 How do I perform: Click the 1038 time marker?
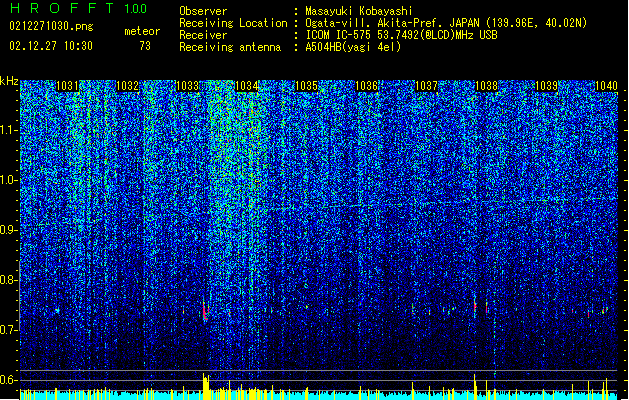tap(486, 86)
